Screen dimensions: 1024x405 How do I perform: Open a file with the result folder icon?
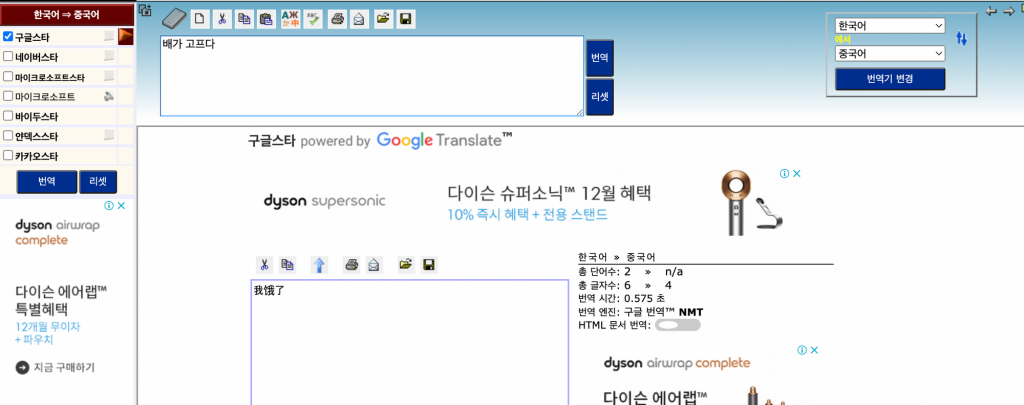tap(406, 265)
